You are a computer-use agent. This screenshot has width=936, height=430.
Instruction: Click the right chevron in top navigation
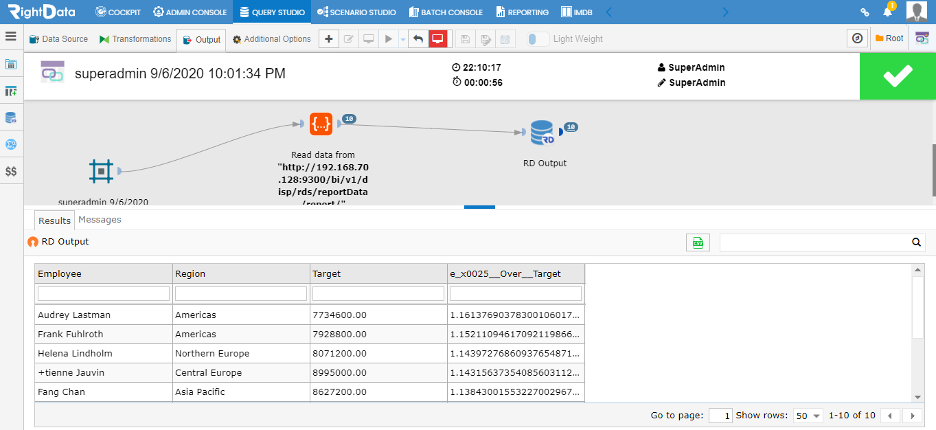click(x=725, y=11)
